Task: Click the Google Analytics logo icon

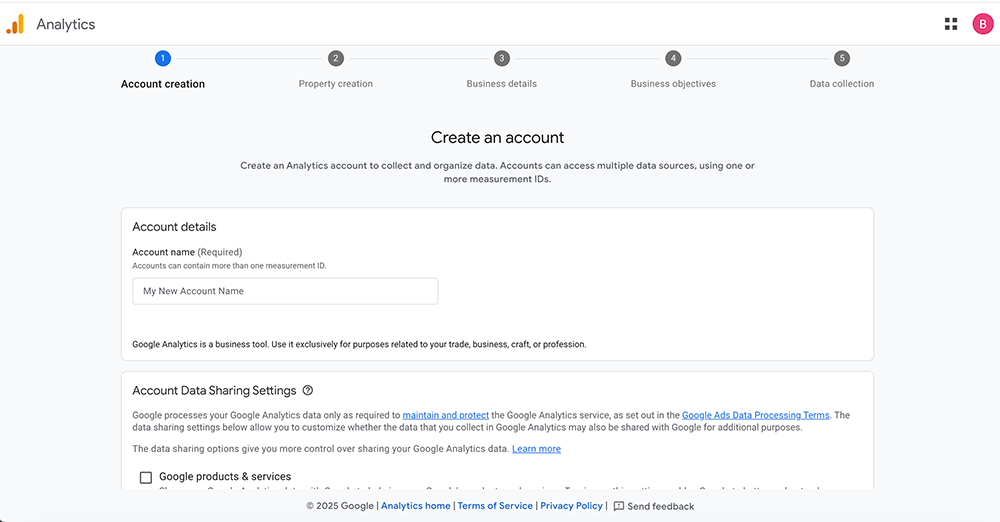Action: pyautogui.click(x=15, y=24)
